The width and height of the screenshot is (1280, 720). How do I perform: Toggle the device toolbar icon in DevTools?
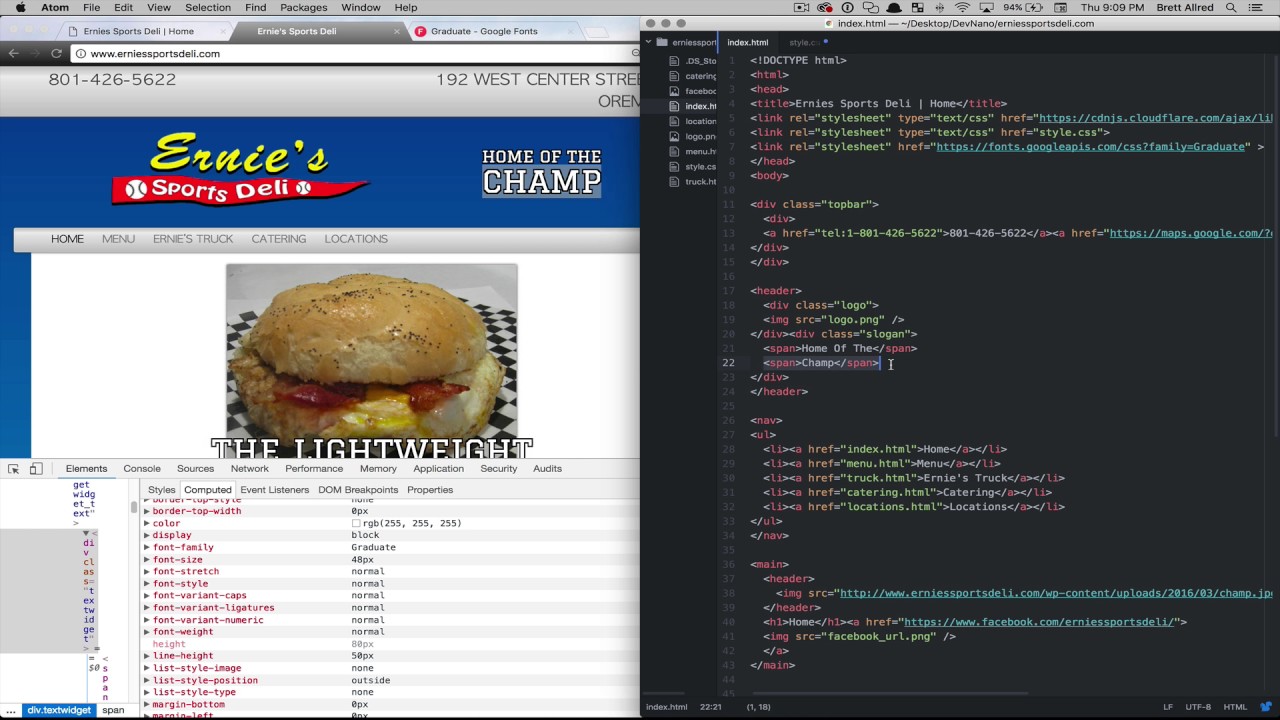coord(36,469)
